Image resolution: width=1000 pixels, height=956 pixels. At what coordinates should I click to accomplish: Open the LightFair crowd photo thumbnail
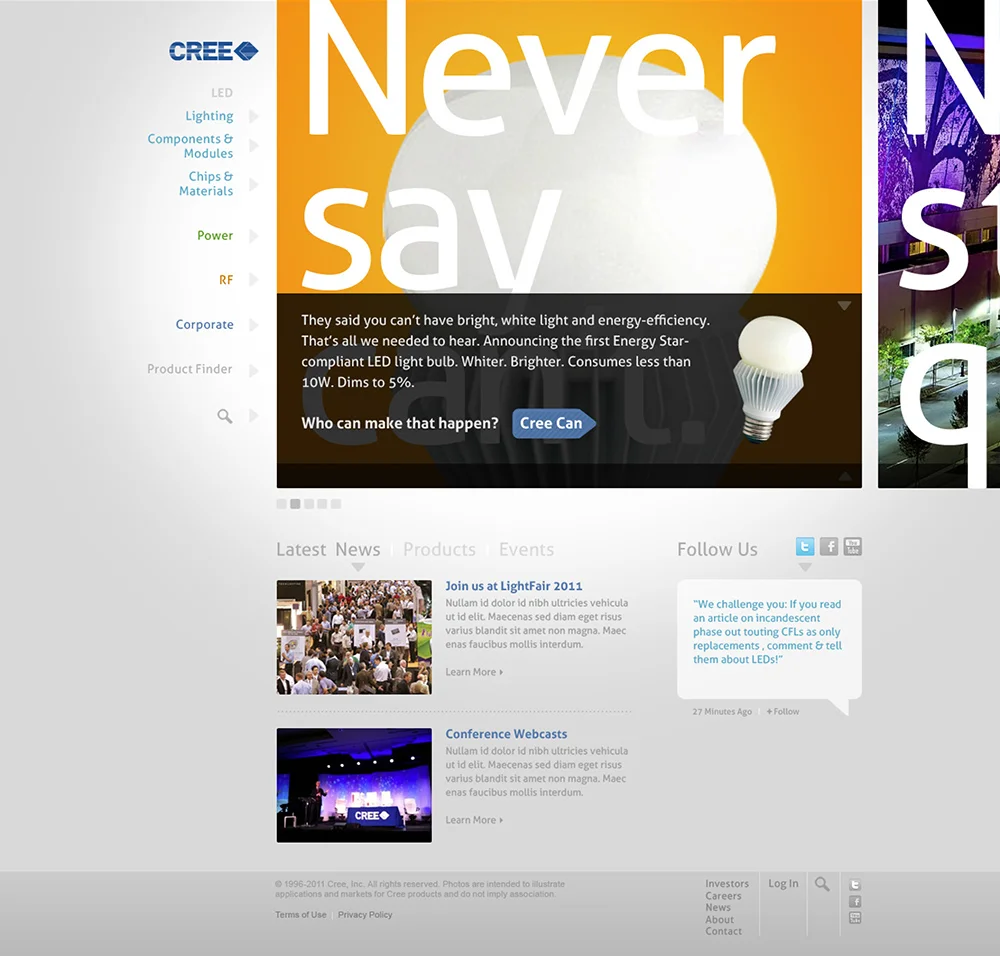[354, 637]
